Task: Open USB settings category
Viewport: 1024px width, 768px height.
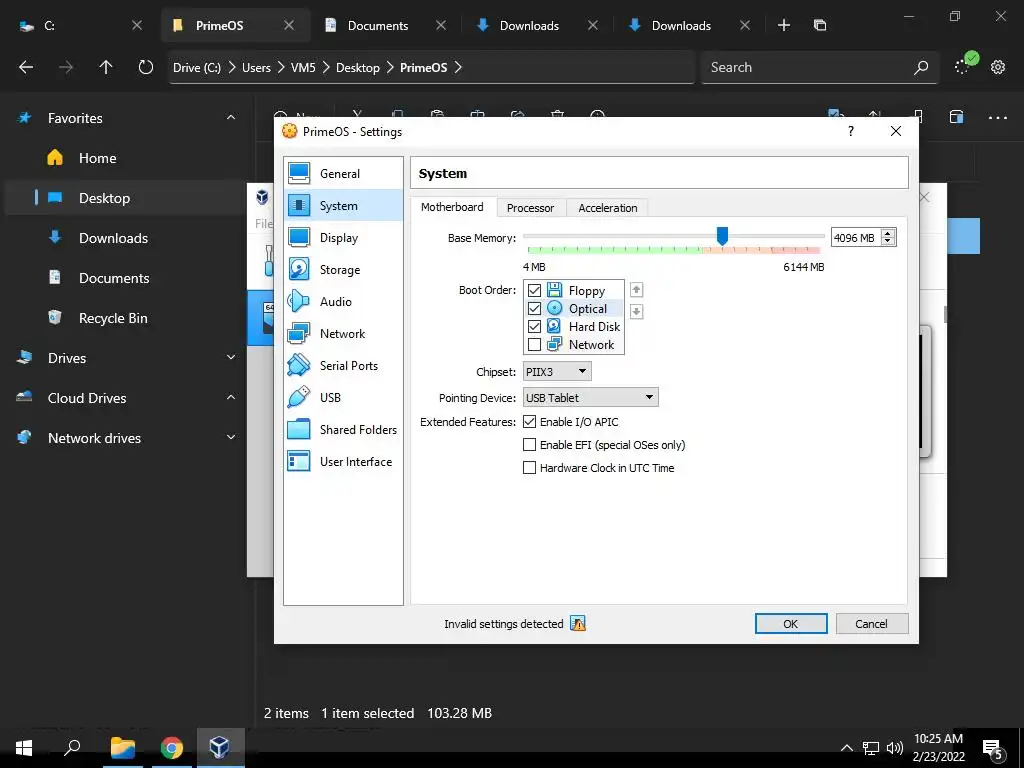Action: [343, 398]
